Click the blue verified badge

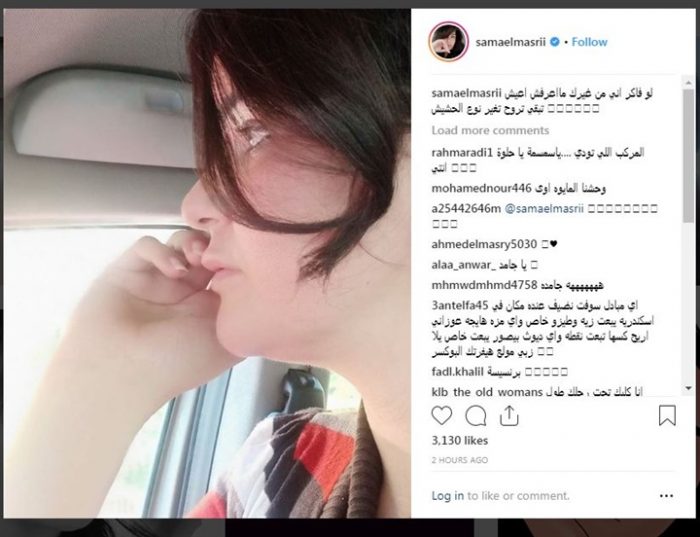click(x=554, y=42)
